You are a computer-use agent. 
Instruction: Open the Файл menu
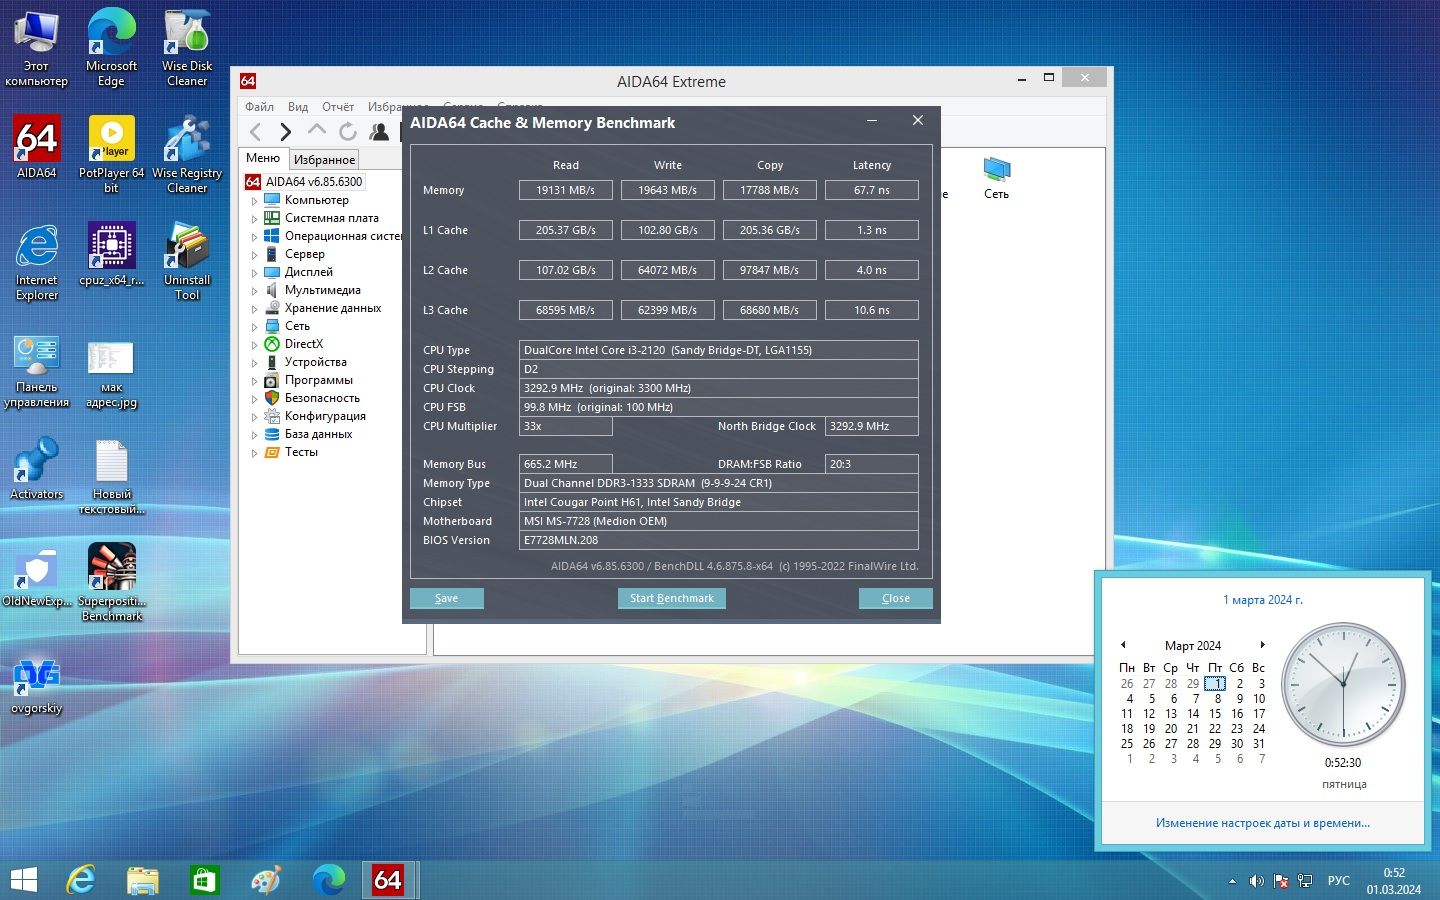click(259, 106)
